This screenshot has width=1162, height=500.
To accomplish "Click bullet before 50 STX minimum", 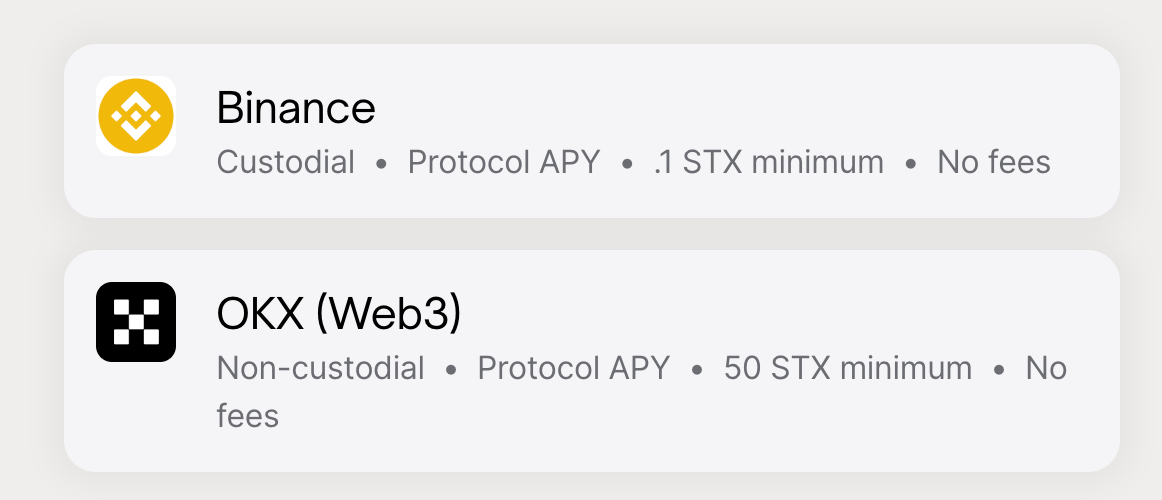I will point(697,369).
